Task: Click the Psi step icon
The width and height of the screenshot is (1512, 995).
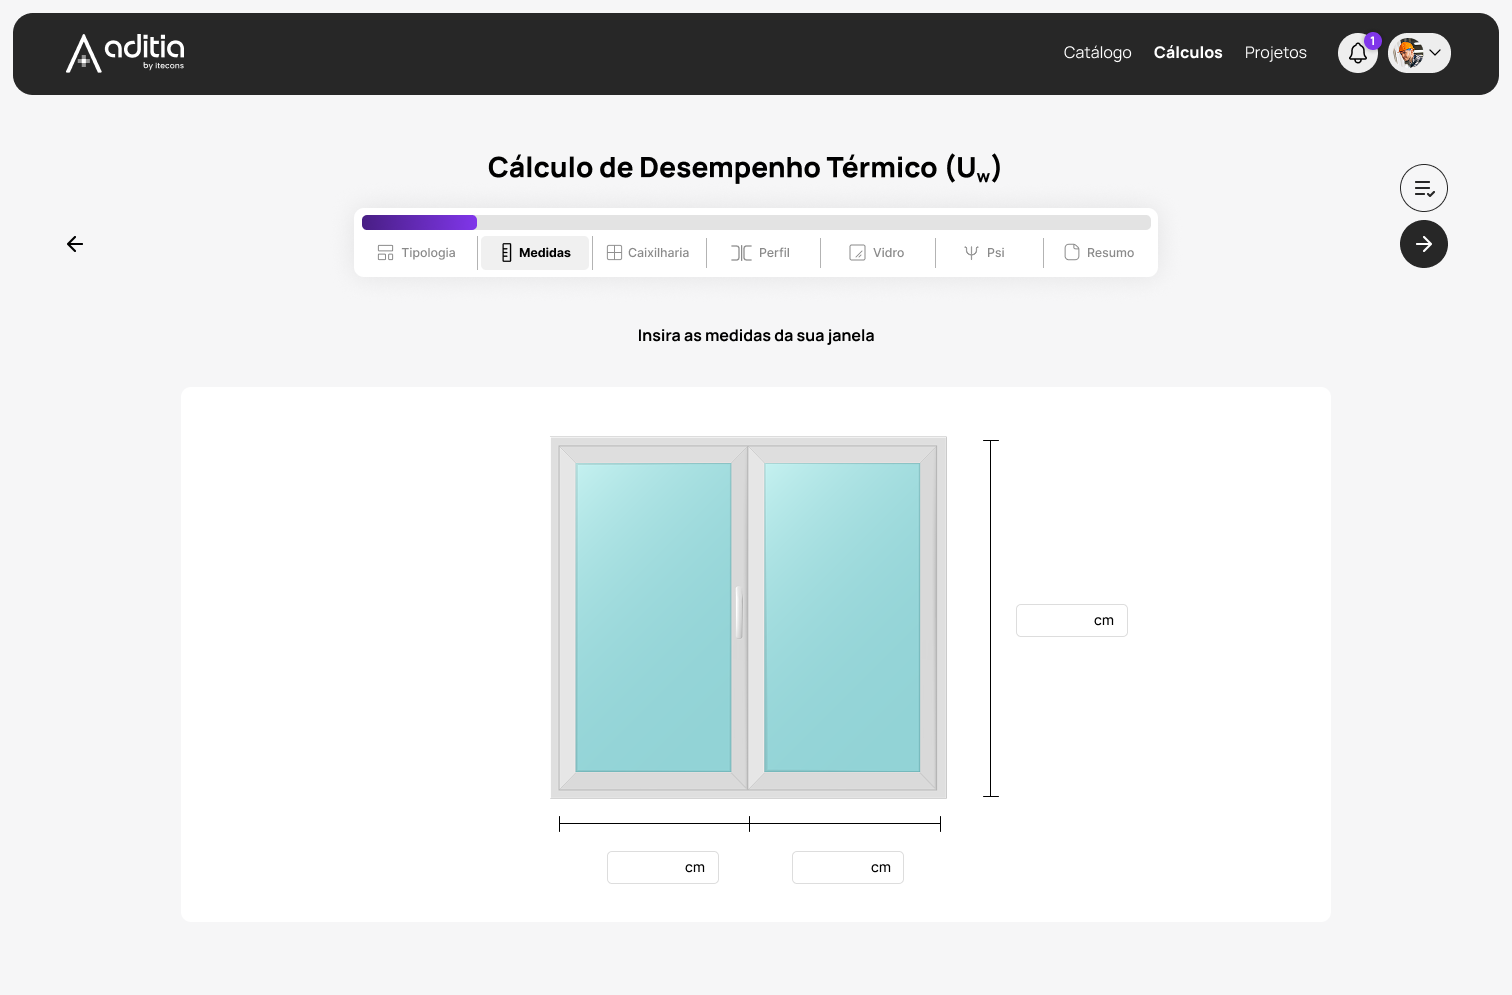Action: click(x=971, y=253)
